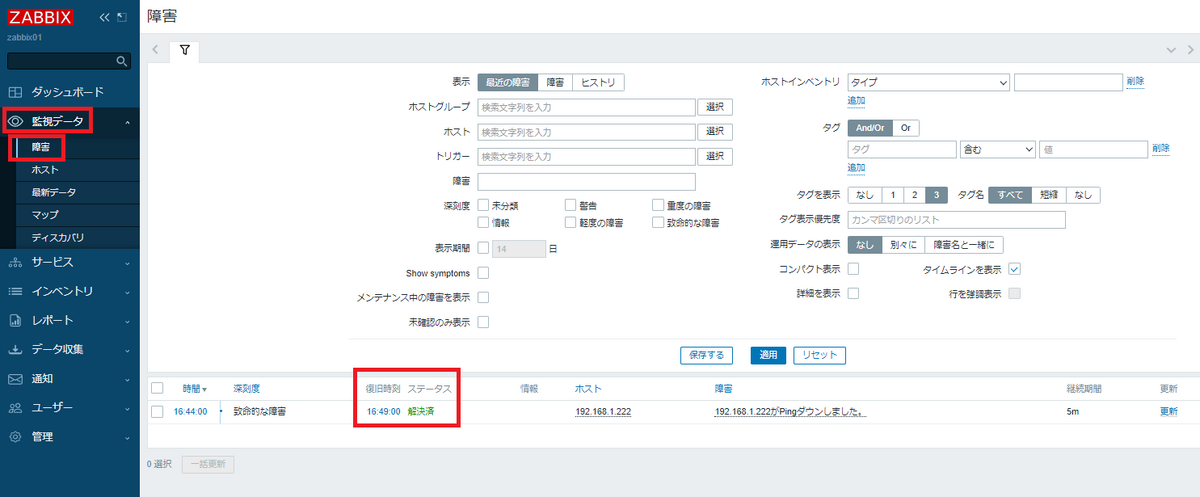Click the レポート chart icon in sidebar
1200x497 pixels.
[15, 321]
